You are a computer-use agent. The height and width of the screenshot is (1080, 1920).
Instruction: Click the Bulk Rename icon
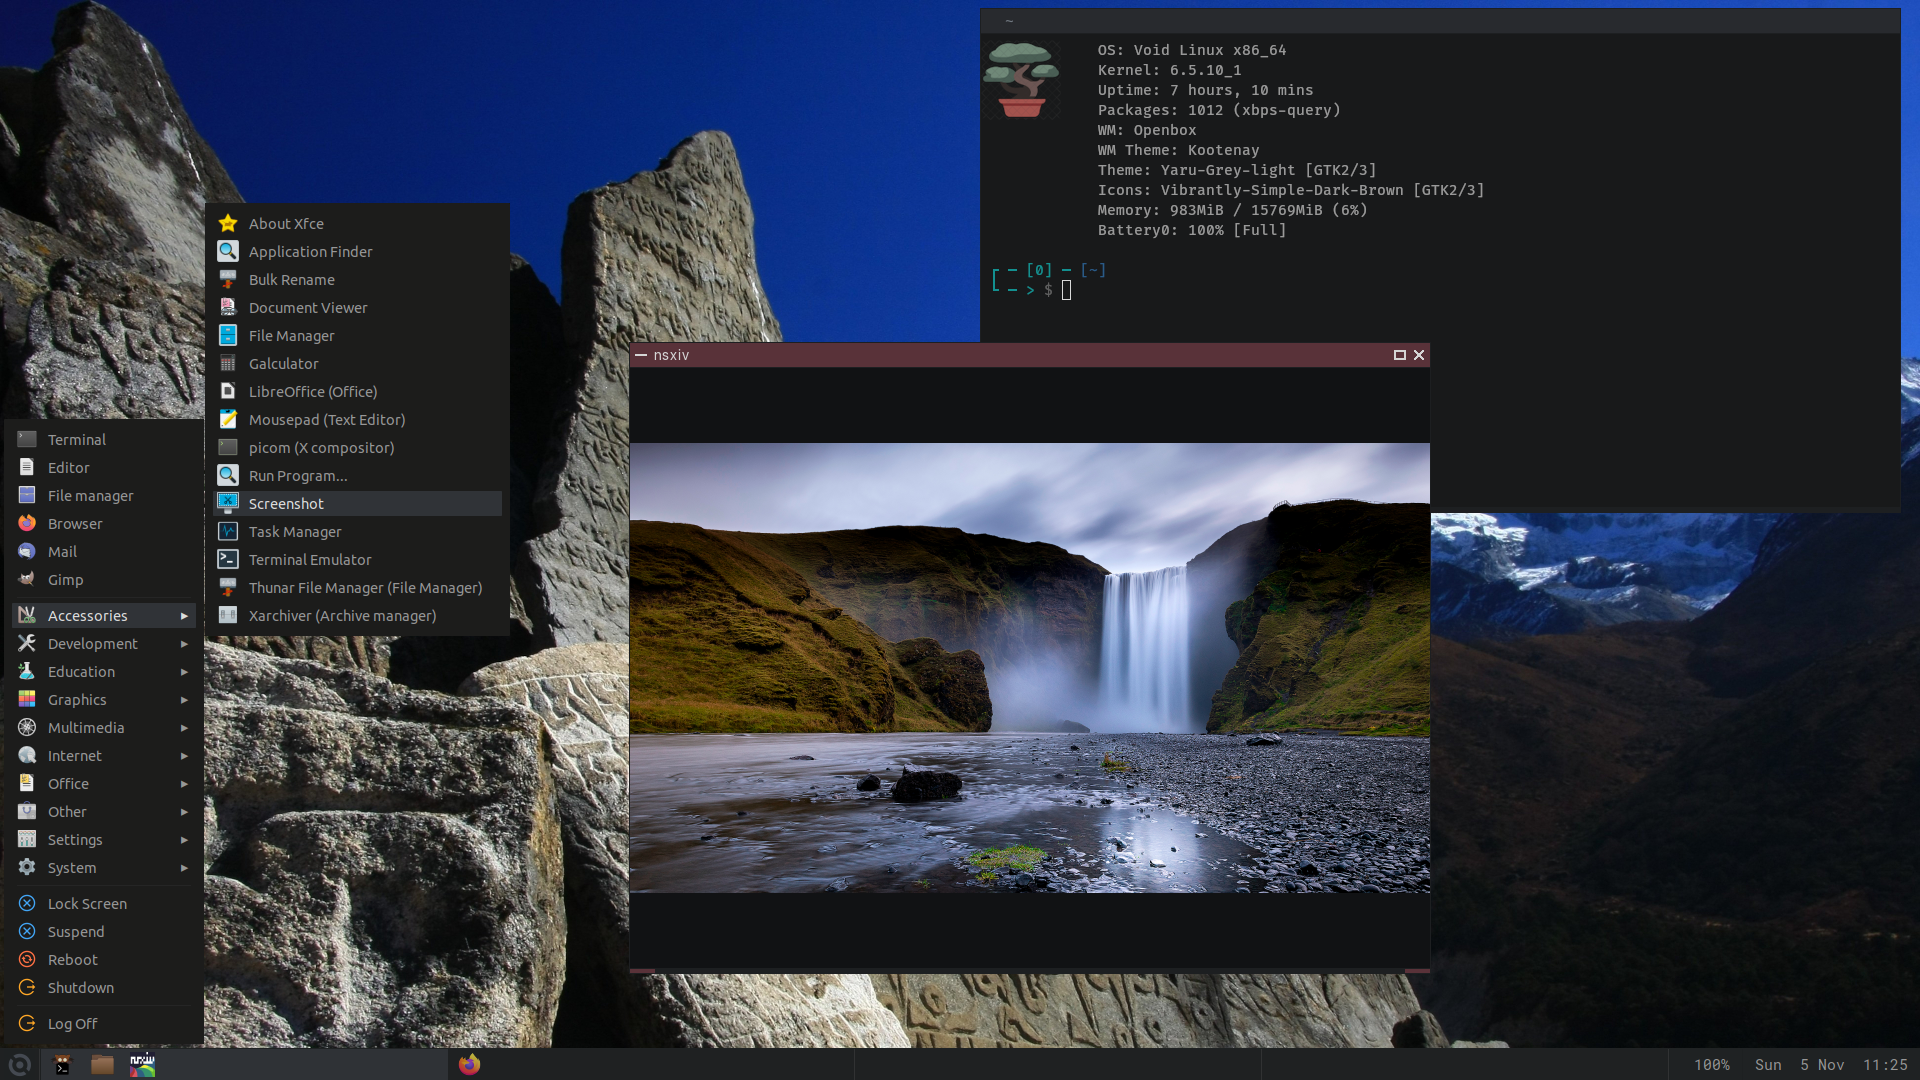click(228, 279)
